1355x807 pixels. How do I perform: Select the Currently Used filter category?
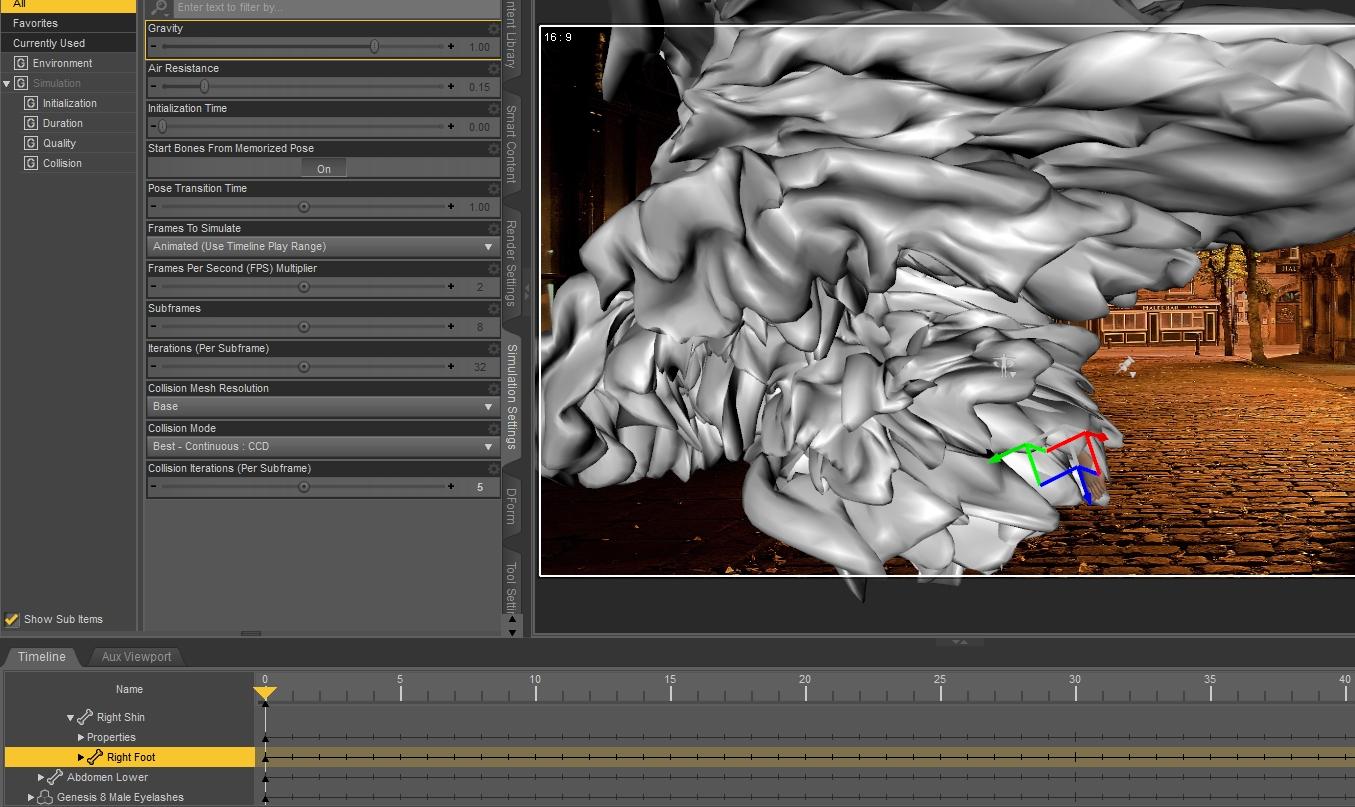pyautogui.click(x=49, y=43)
